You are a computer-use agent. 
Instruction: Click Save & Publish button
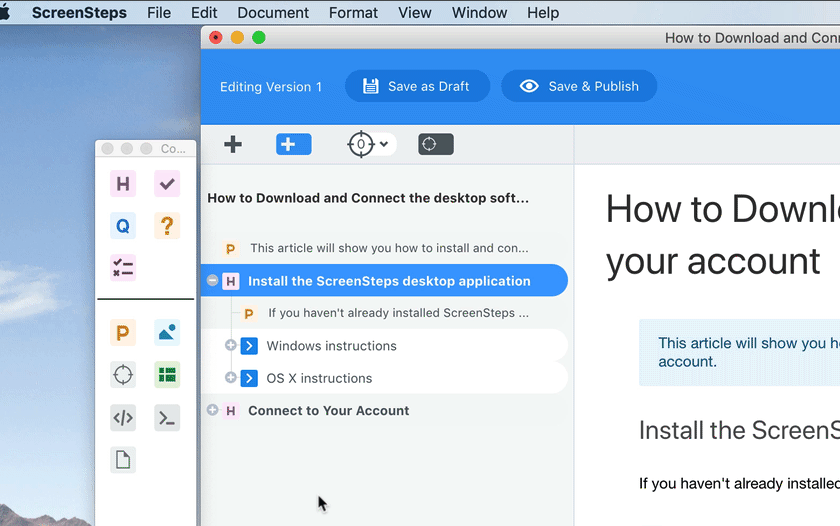(x=579, y=86)
